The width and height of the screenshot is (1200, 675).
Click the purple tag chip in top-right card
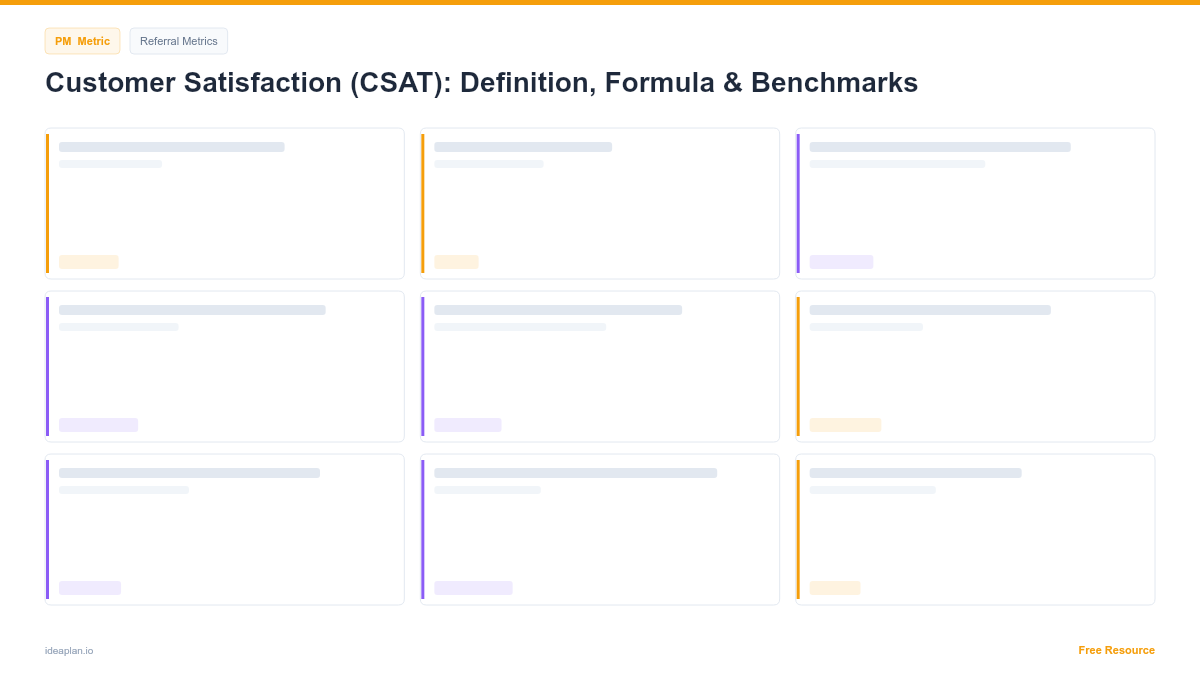pyautogui.click(x=841, y=262)
